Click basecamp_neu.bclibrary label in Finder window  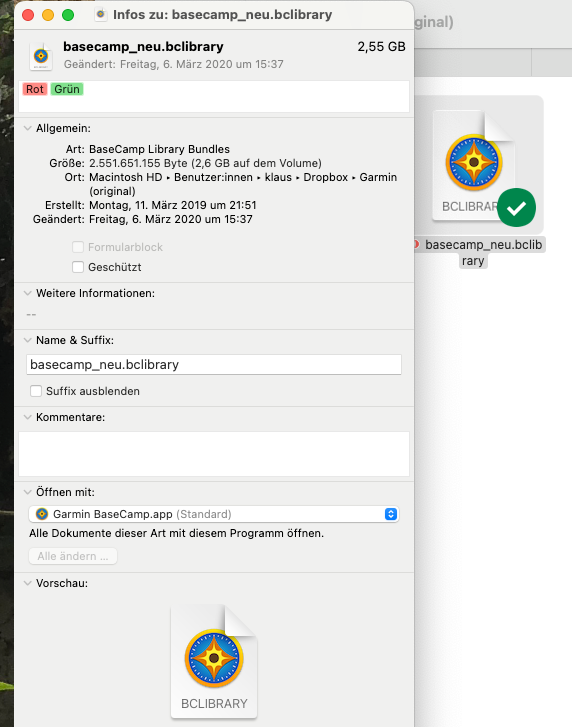click(x=483, y=253)
